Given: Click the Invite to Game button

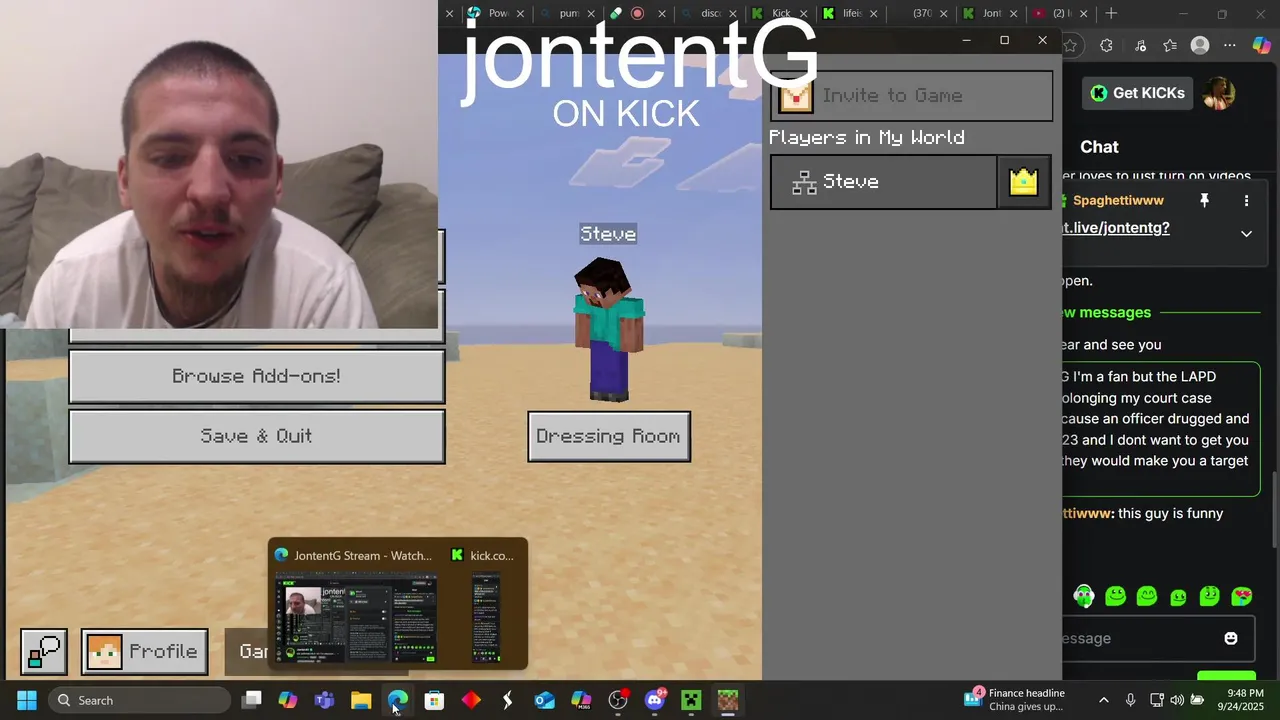Looking at the screenshot, I should click(911, 96).
